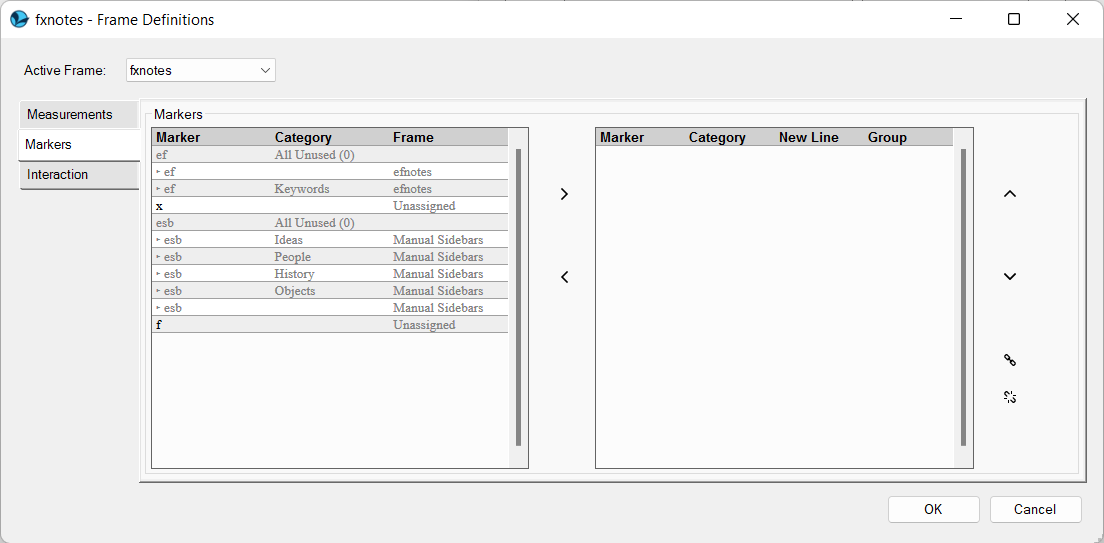Select the Markers tab
This screenshot has width=1104, height=543.
[79, 144]
